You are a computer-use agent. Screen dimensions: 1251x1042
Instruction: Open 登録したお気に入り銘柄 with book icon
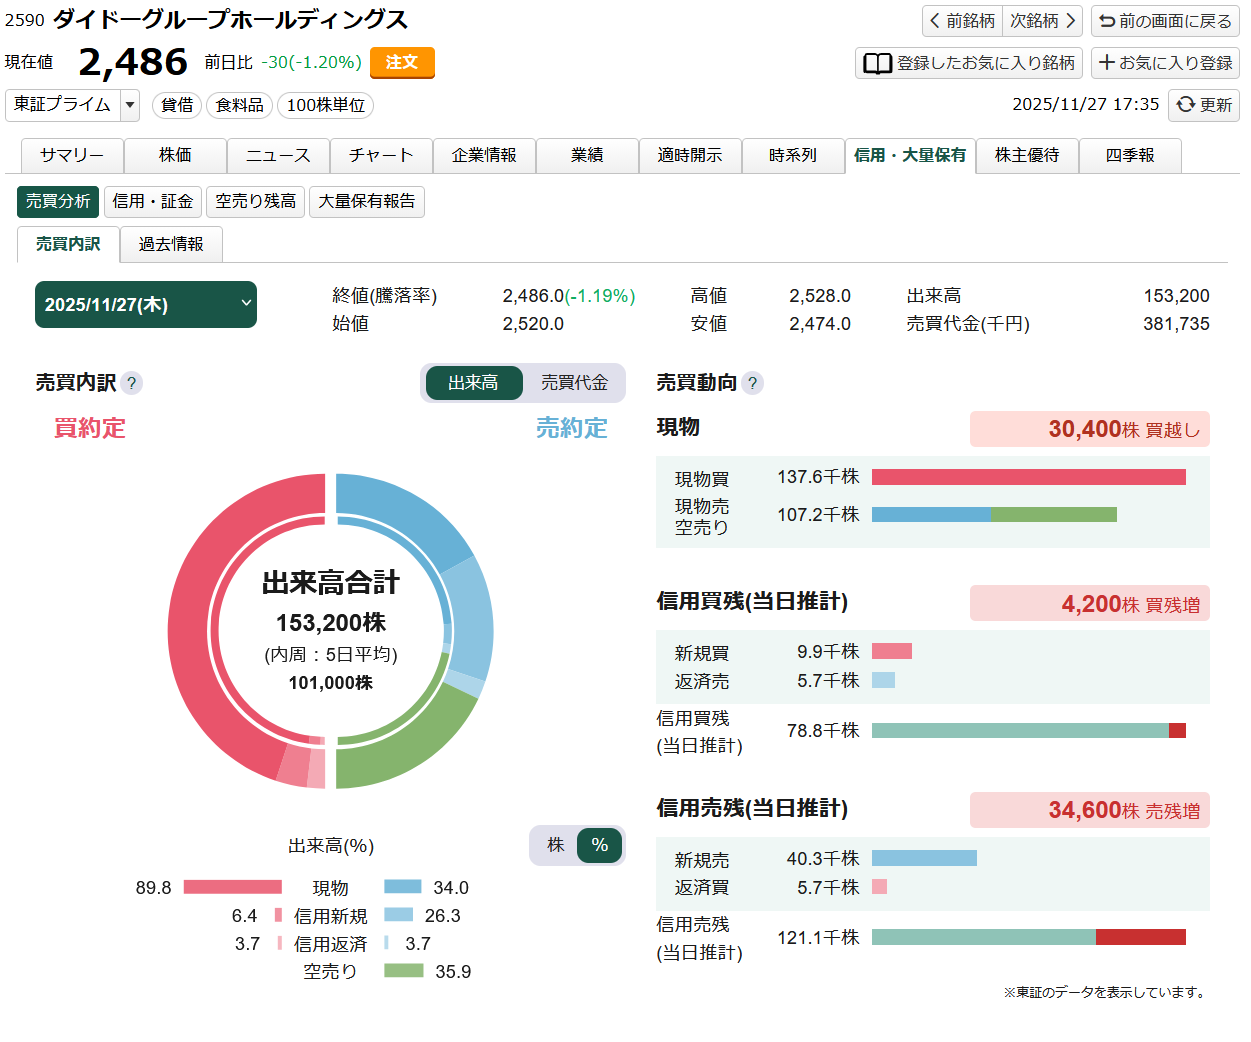click(x=968, y=63)
